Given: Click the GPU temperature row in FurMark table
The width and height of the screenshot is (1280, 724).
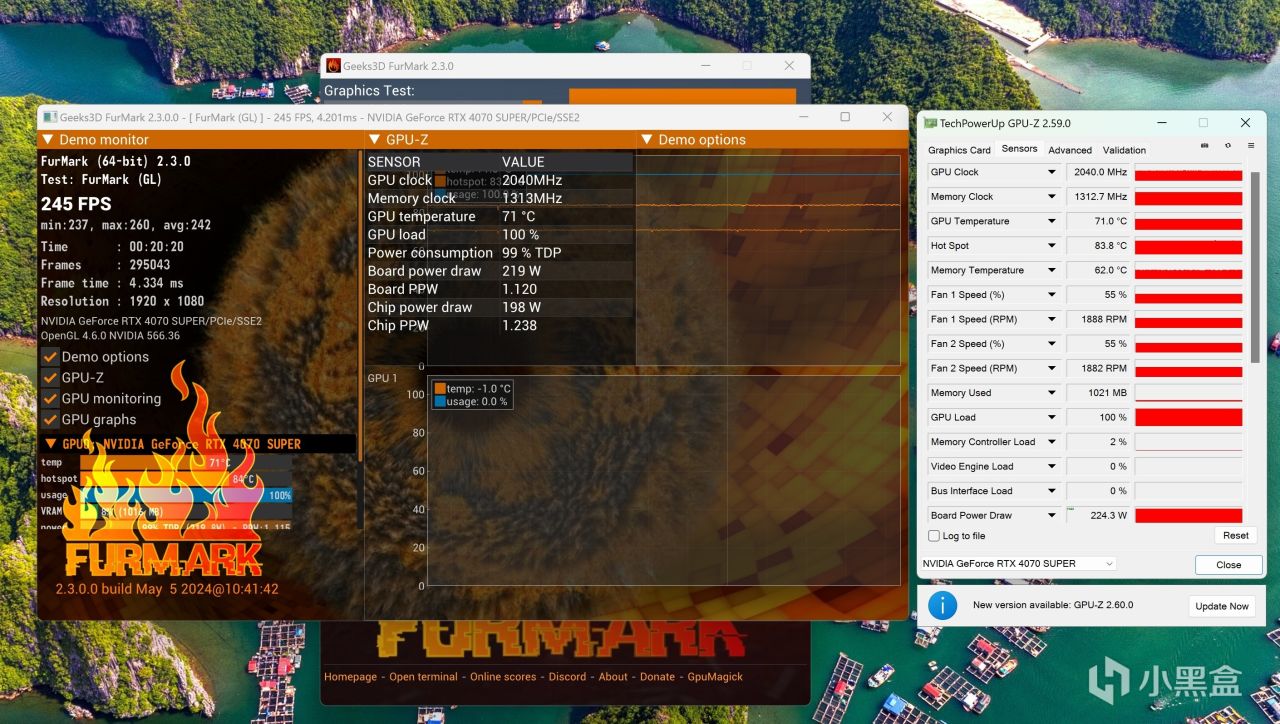Looking at the screenshot, I should click(x=499, y=217).
